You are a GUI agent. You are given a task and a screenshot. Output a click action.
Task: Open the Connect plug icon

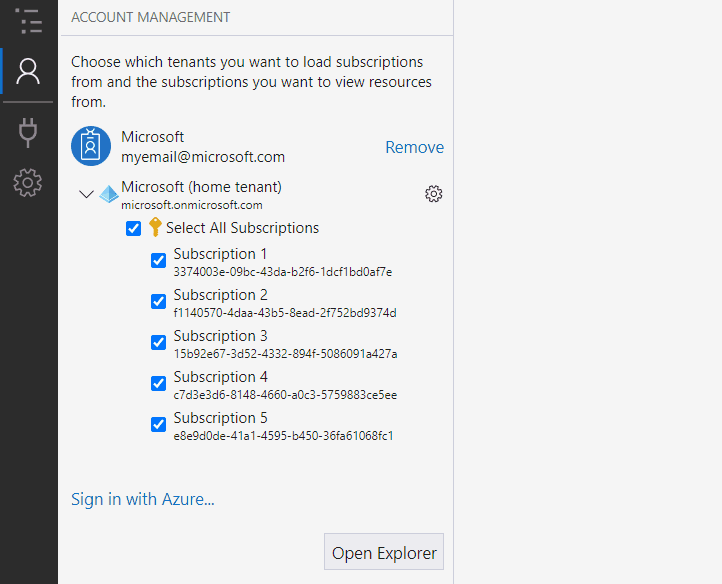tap(28, 133)
